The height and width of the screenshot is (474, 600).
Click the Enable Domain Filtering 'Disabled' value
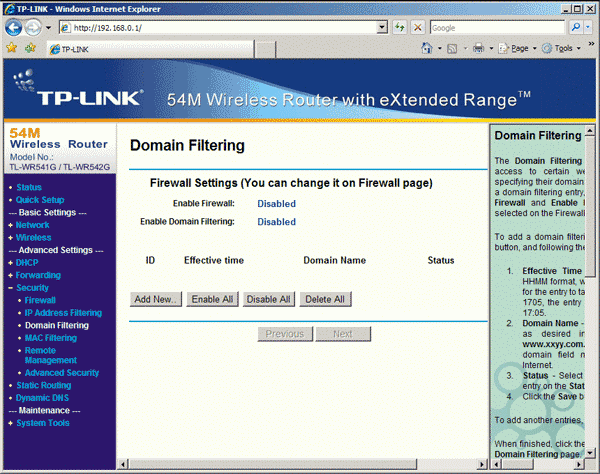tap(276, 222)
